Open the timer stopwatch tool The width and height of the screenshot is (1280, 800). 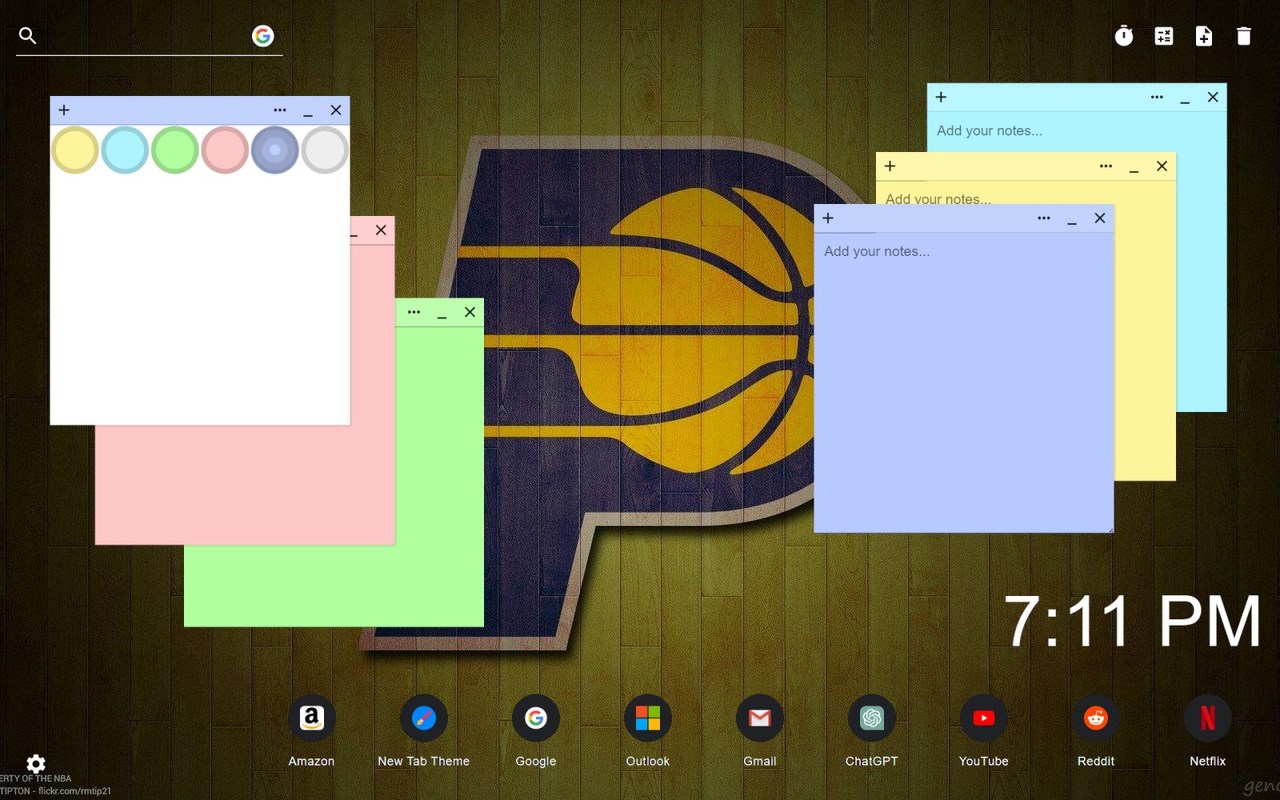click(1124, 36)
